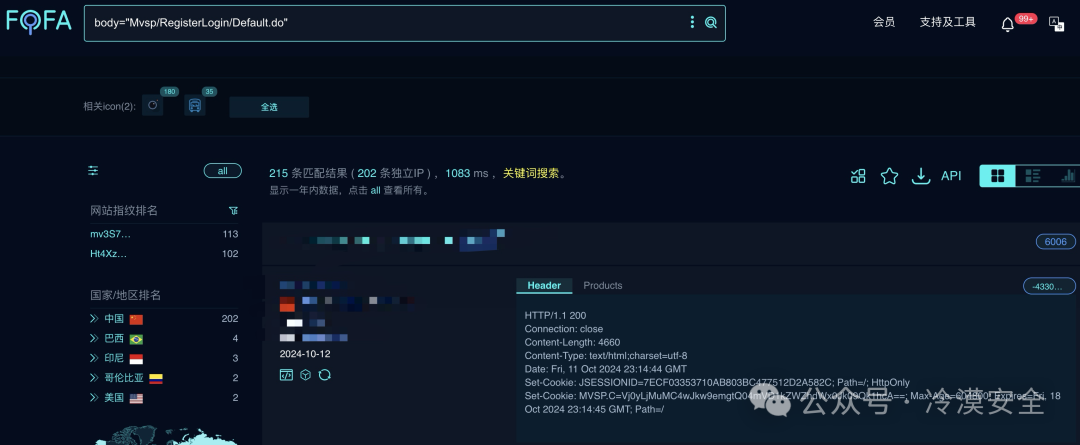
Task: Click the 关键词搜索 keyword search link
Action: [531, 174]
